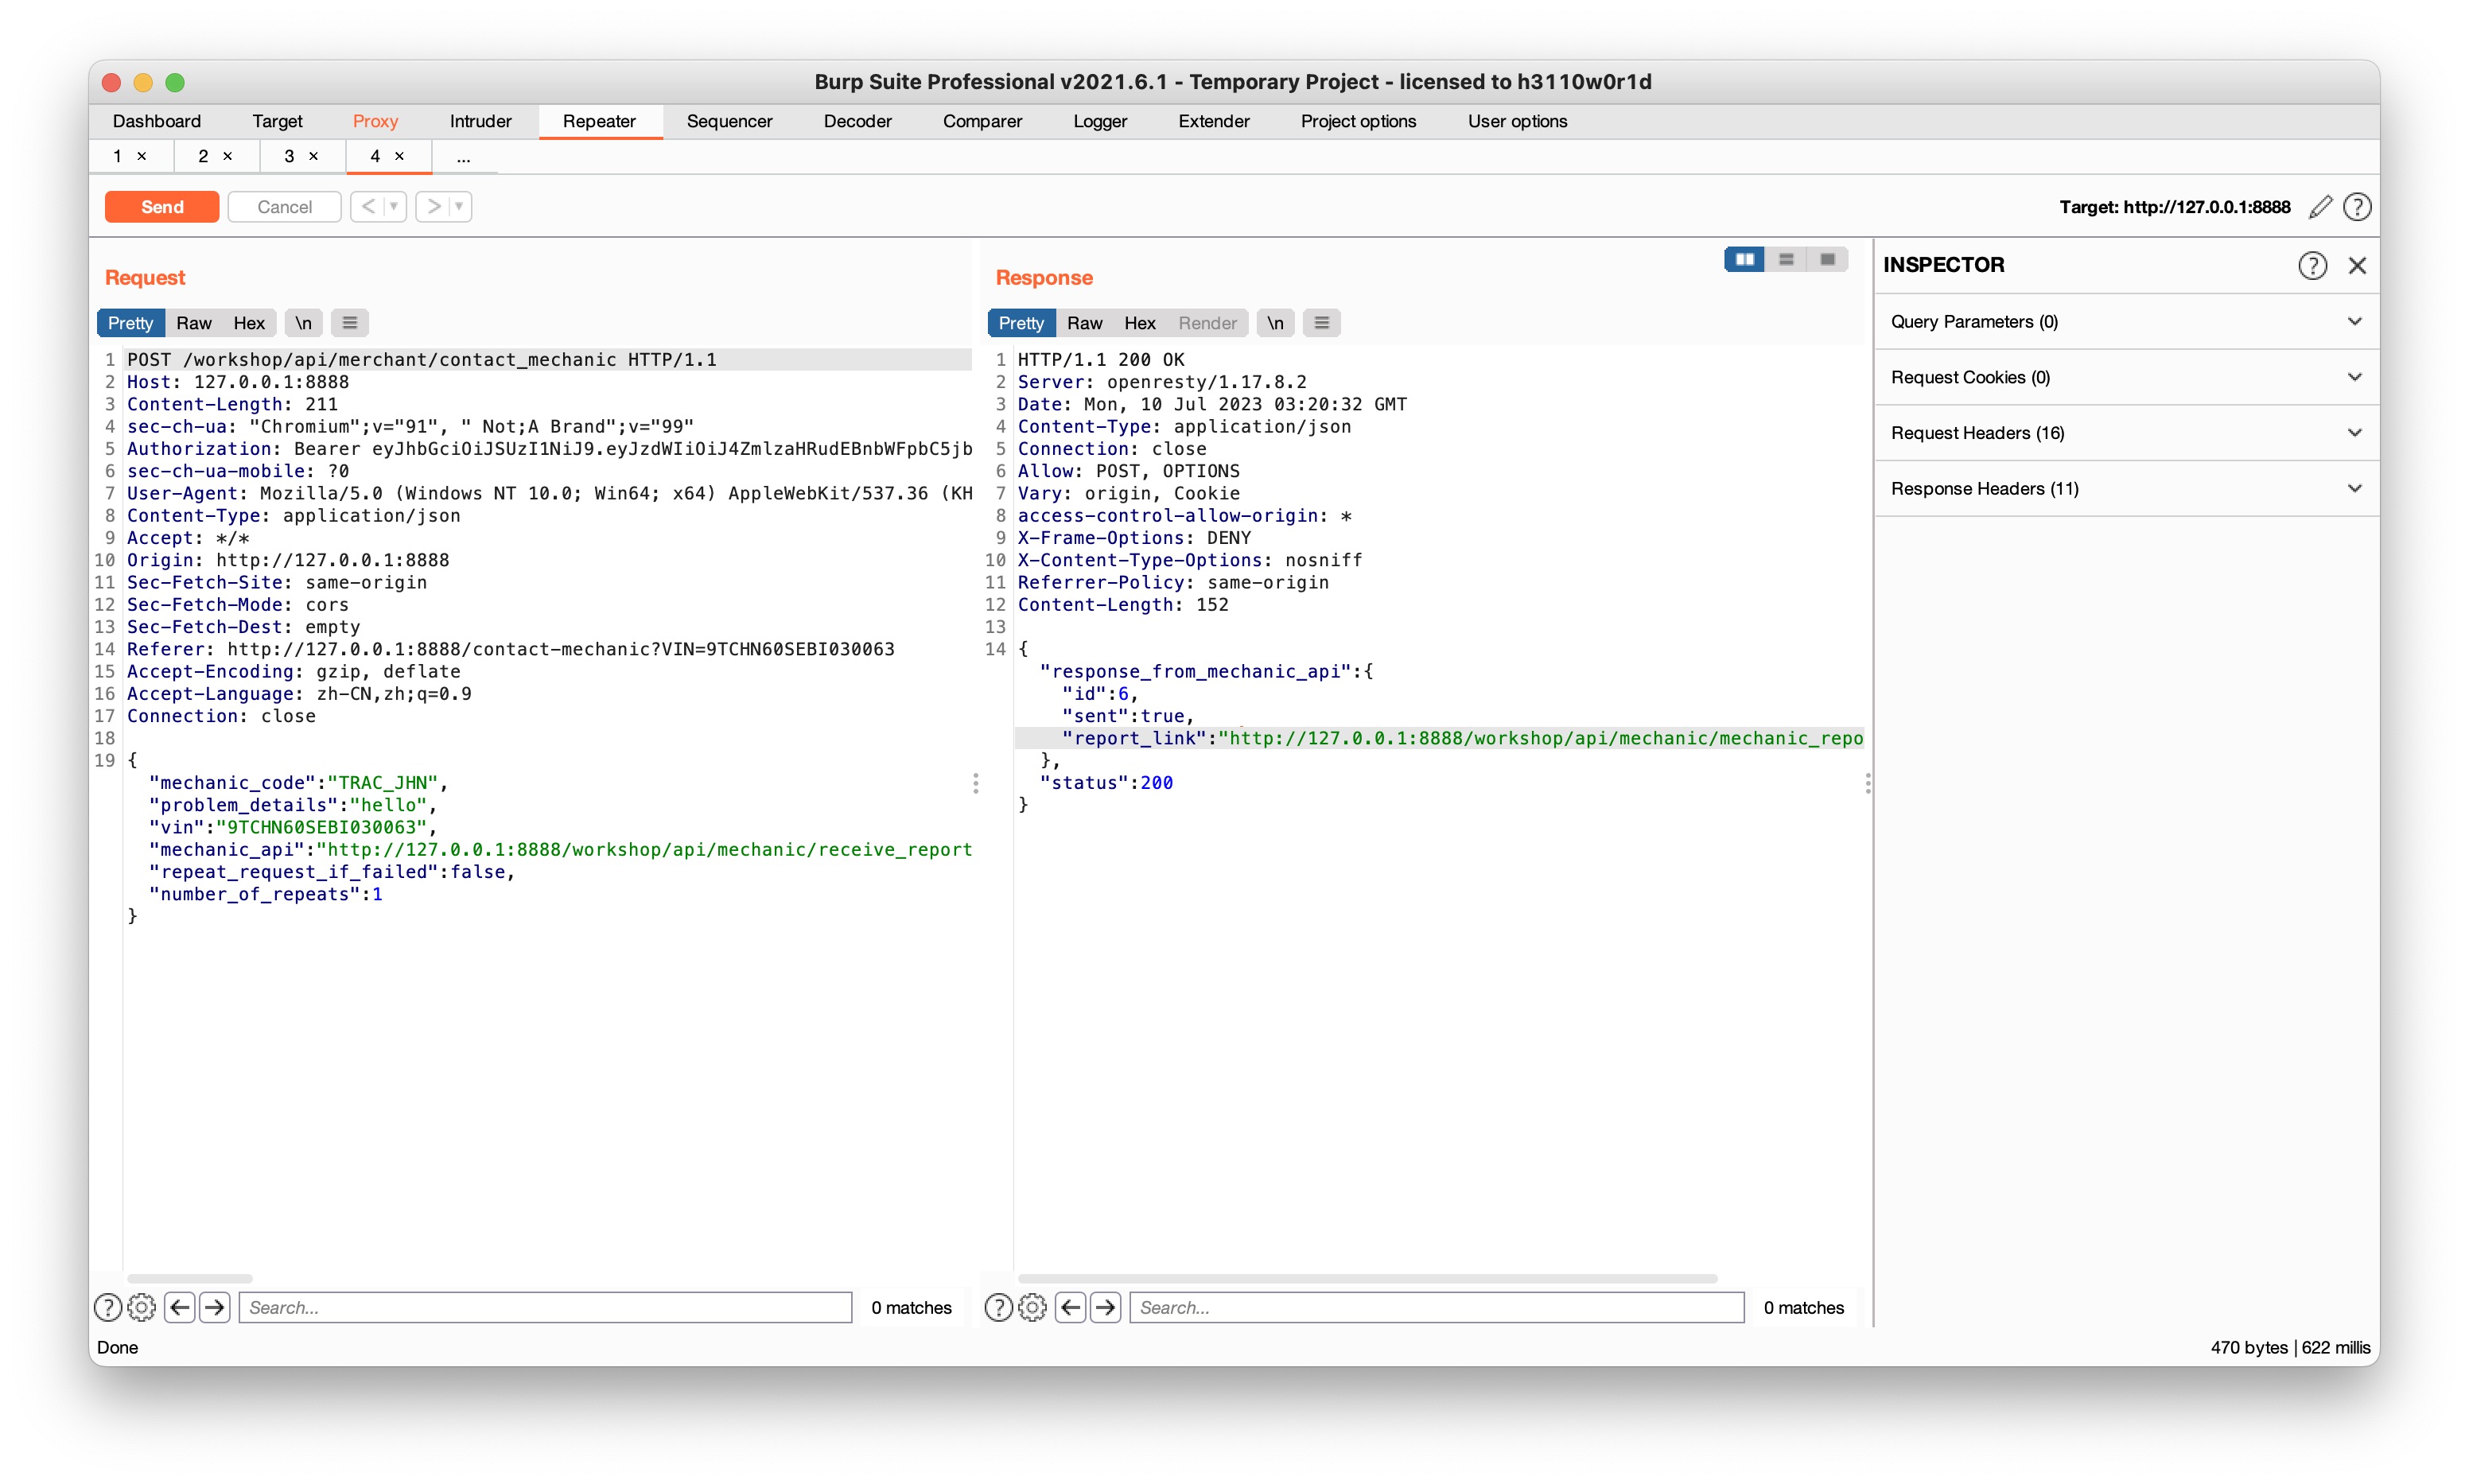
Task: Click request search previous-match arrow
Action: click(180, 1307)
